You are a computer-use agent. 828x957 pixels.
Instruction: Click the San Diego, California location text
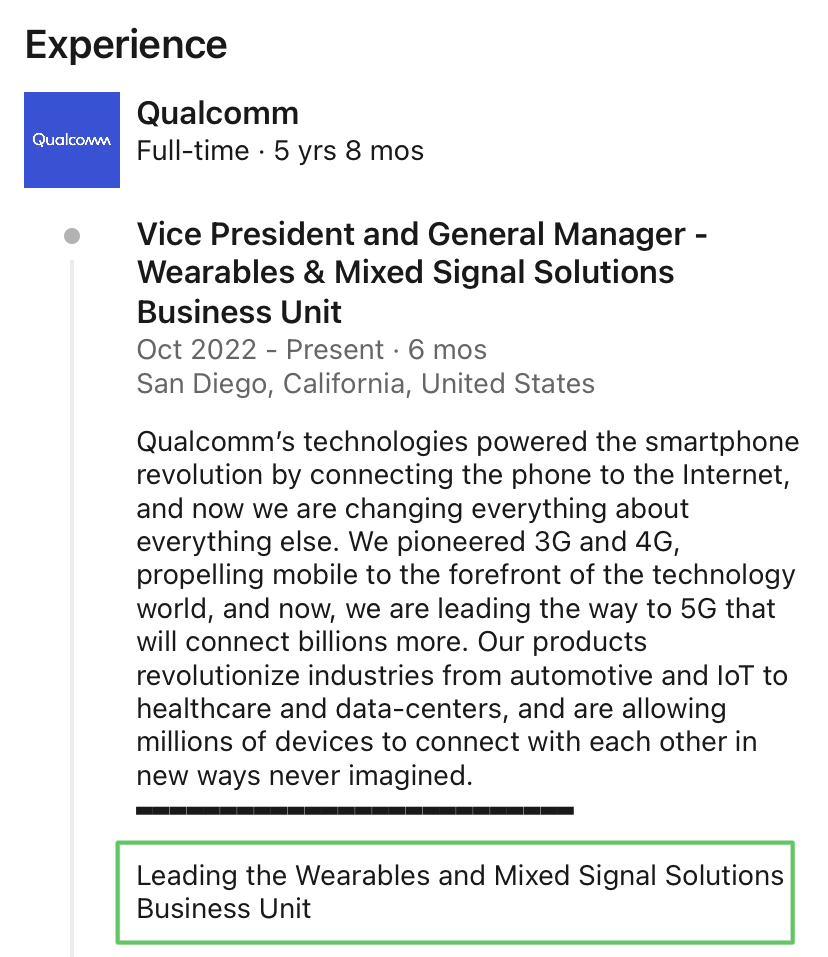tap(365, 383)
